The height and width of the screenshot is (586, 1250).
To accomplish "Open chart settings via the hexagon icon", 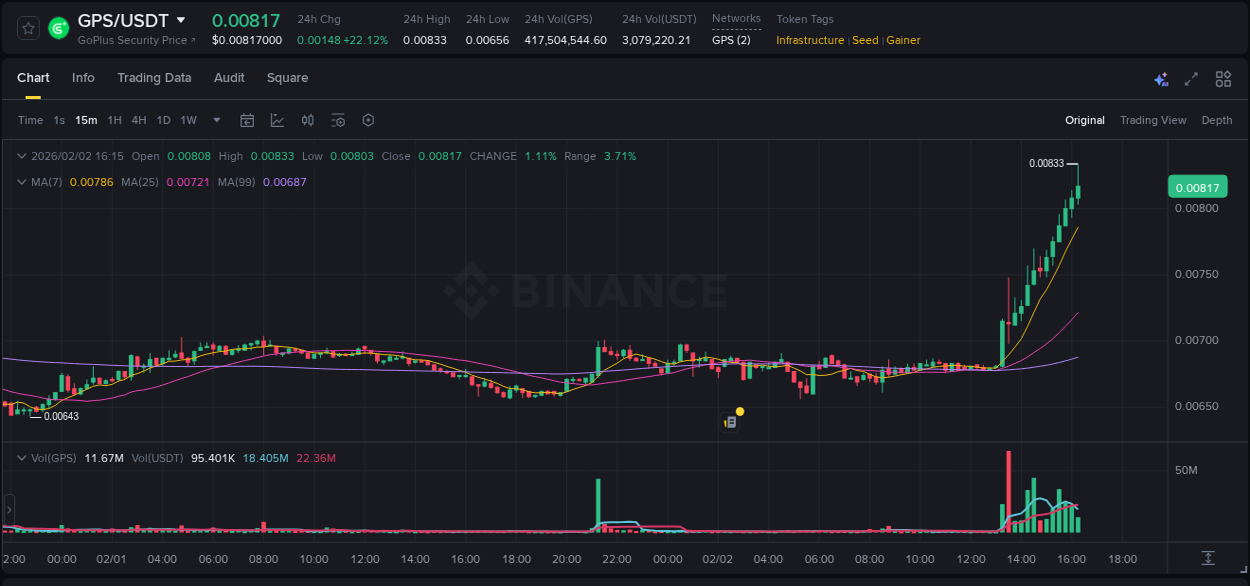I will pyautogui.click(x=368, y=120).
